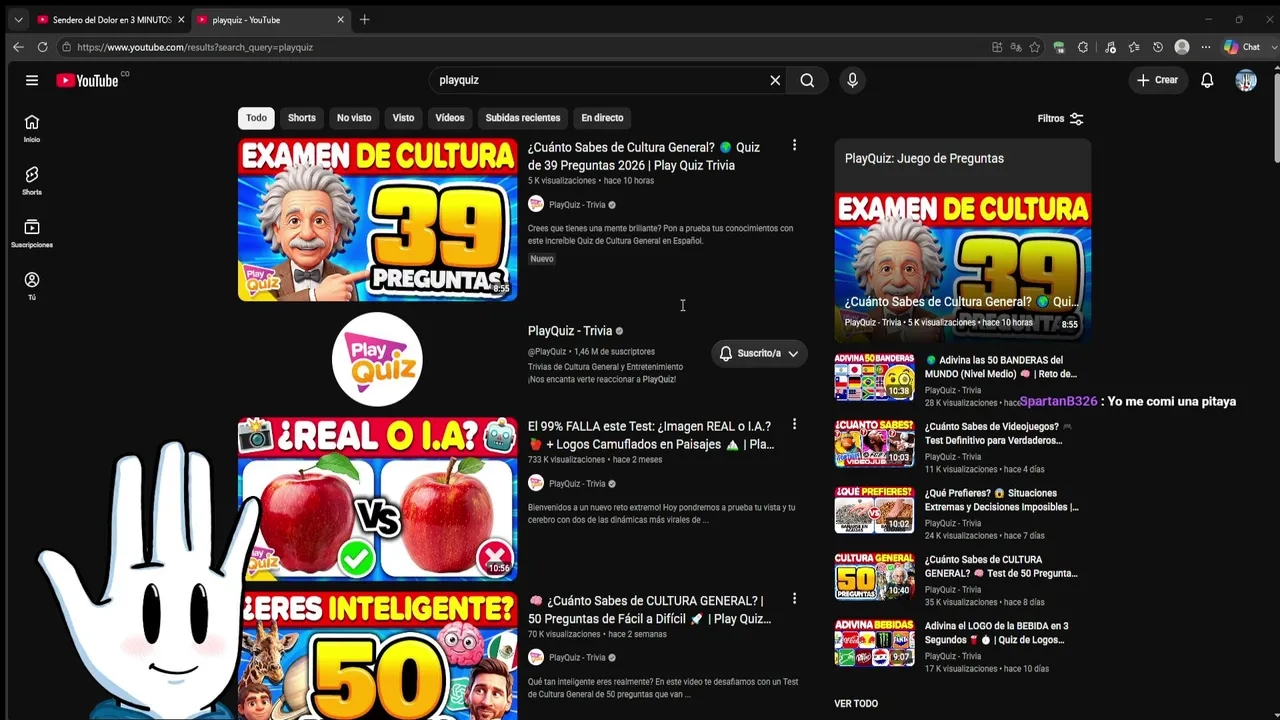Open more options for the Real o I.A. video
Viewport: 1280px width, 720px height.
pos(794,425)
